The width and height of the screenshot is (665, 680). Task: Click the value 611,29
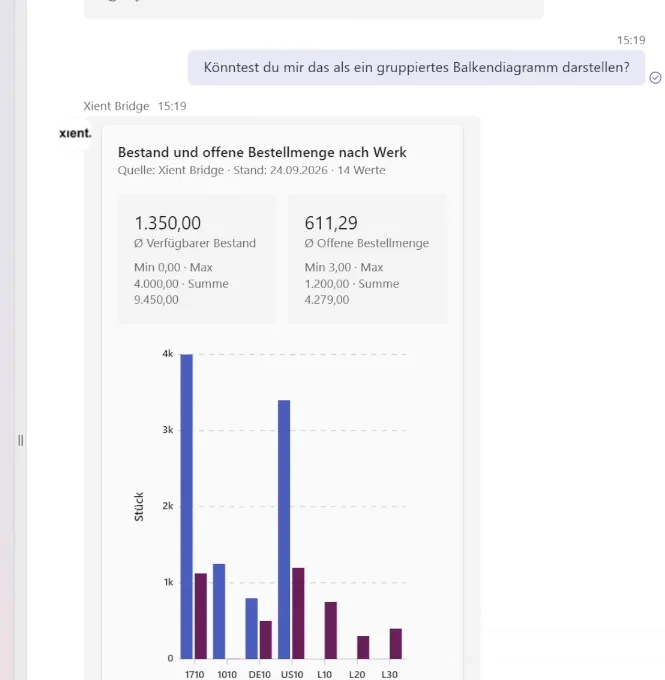[x=331, y=223]
